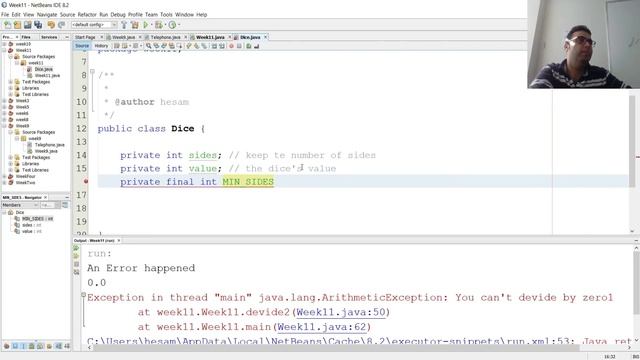Click the editor vertical scrollbar
This screenshot has width=640, height=360.
632,141
